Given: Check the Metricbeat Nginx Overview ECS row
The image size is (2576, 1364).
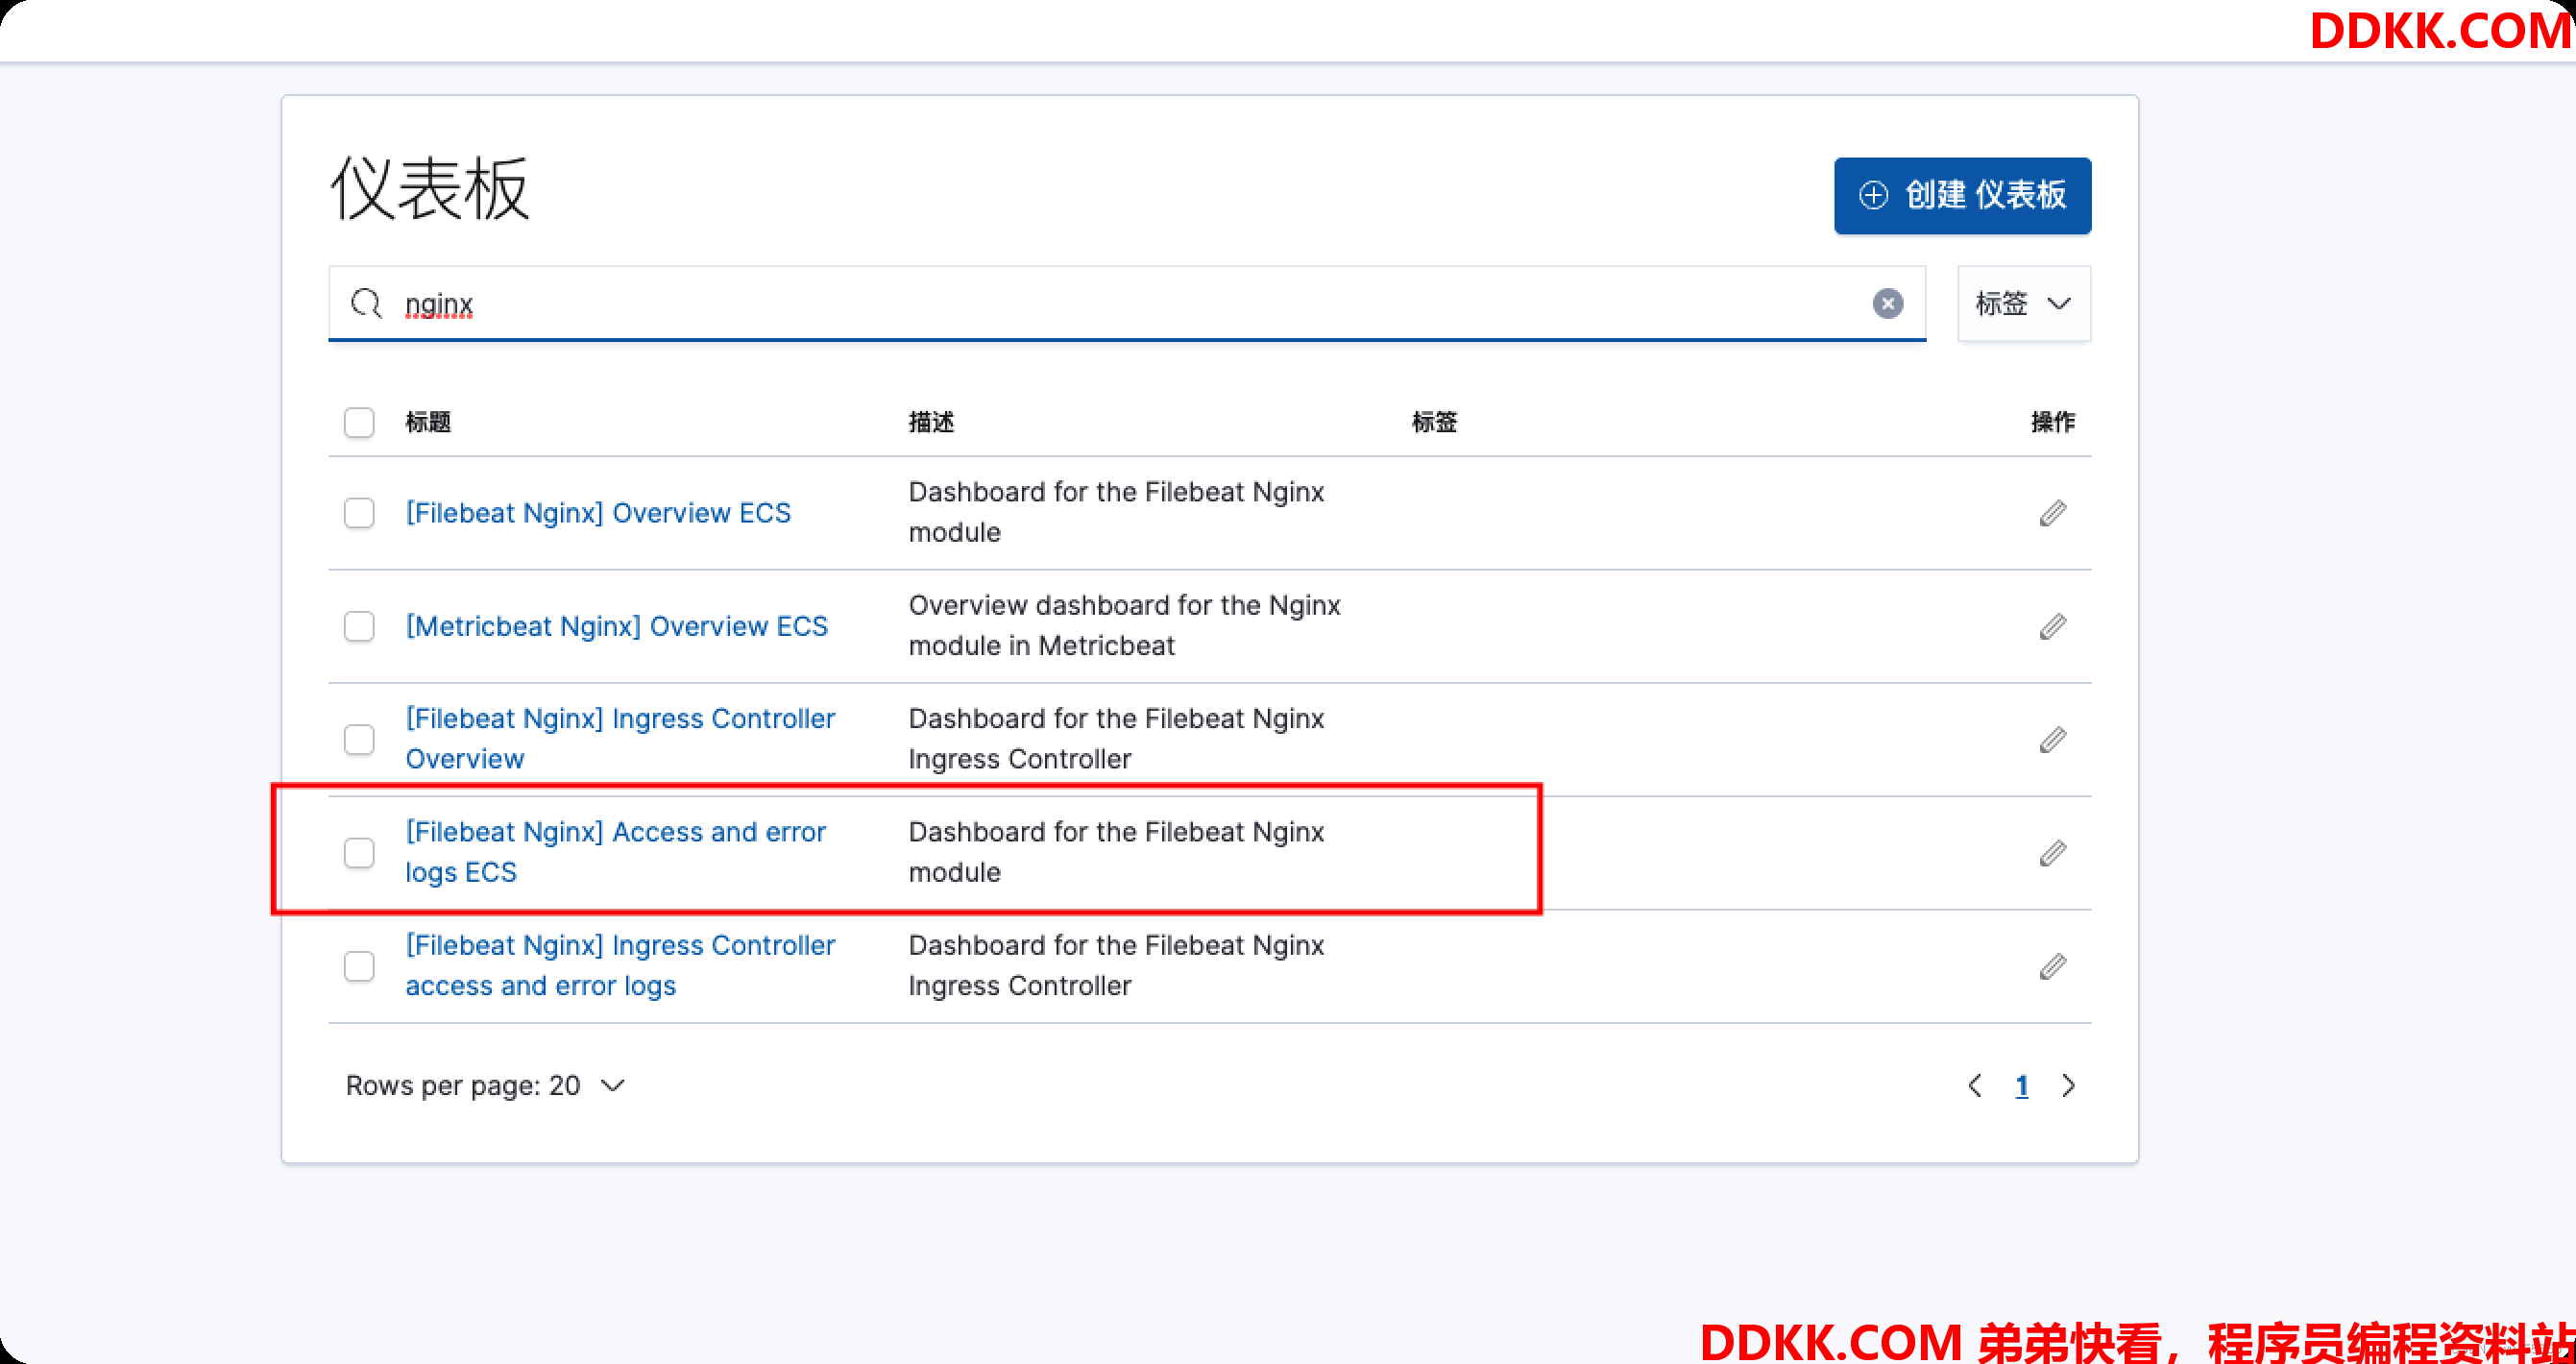Looking at the screenshot, I should point(359,626).
